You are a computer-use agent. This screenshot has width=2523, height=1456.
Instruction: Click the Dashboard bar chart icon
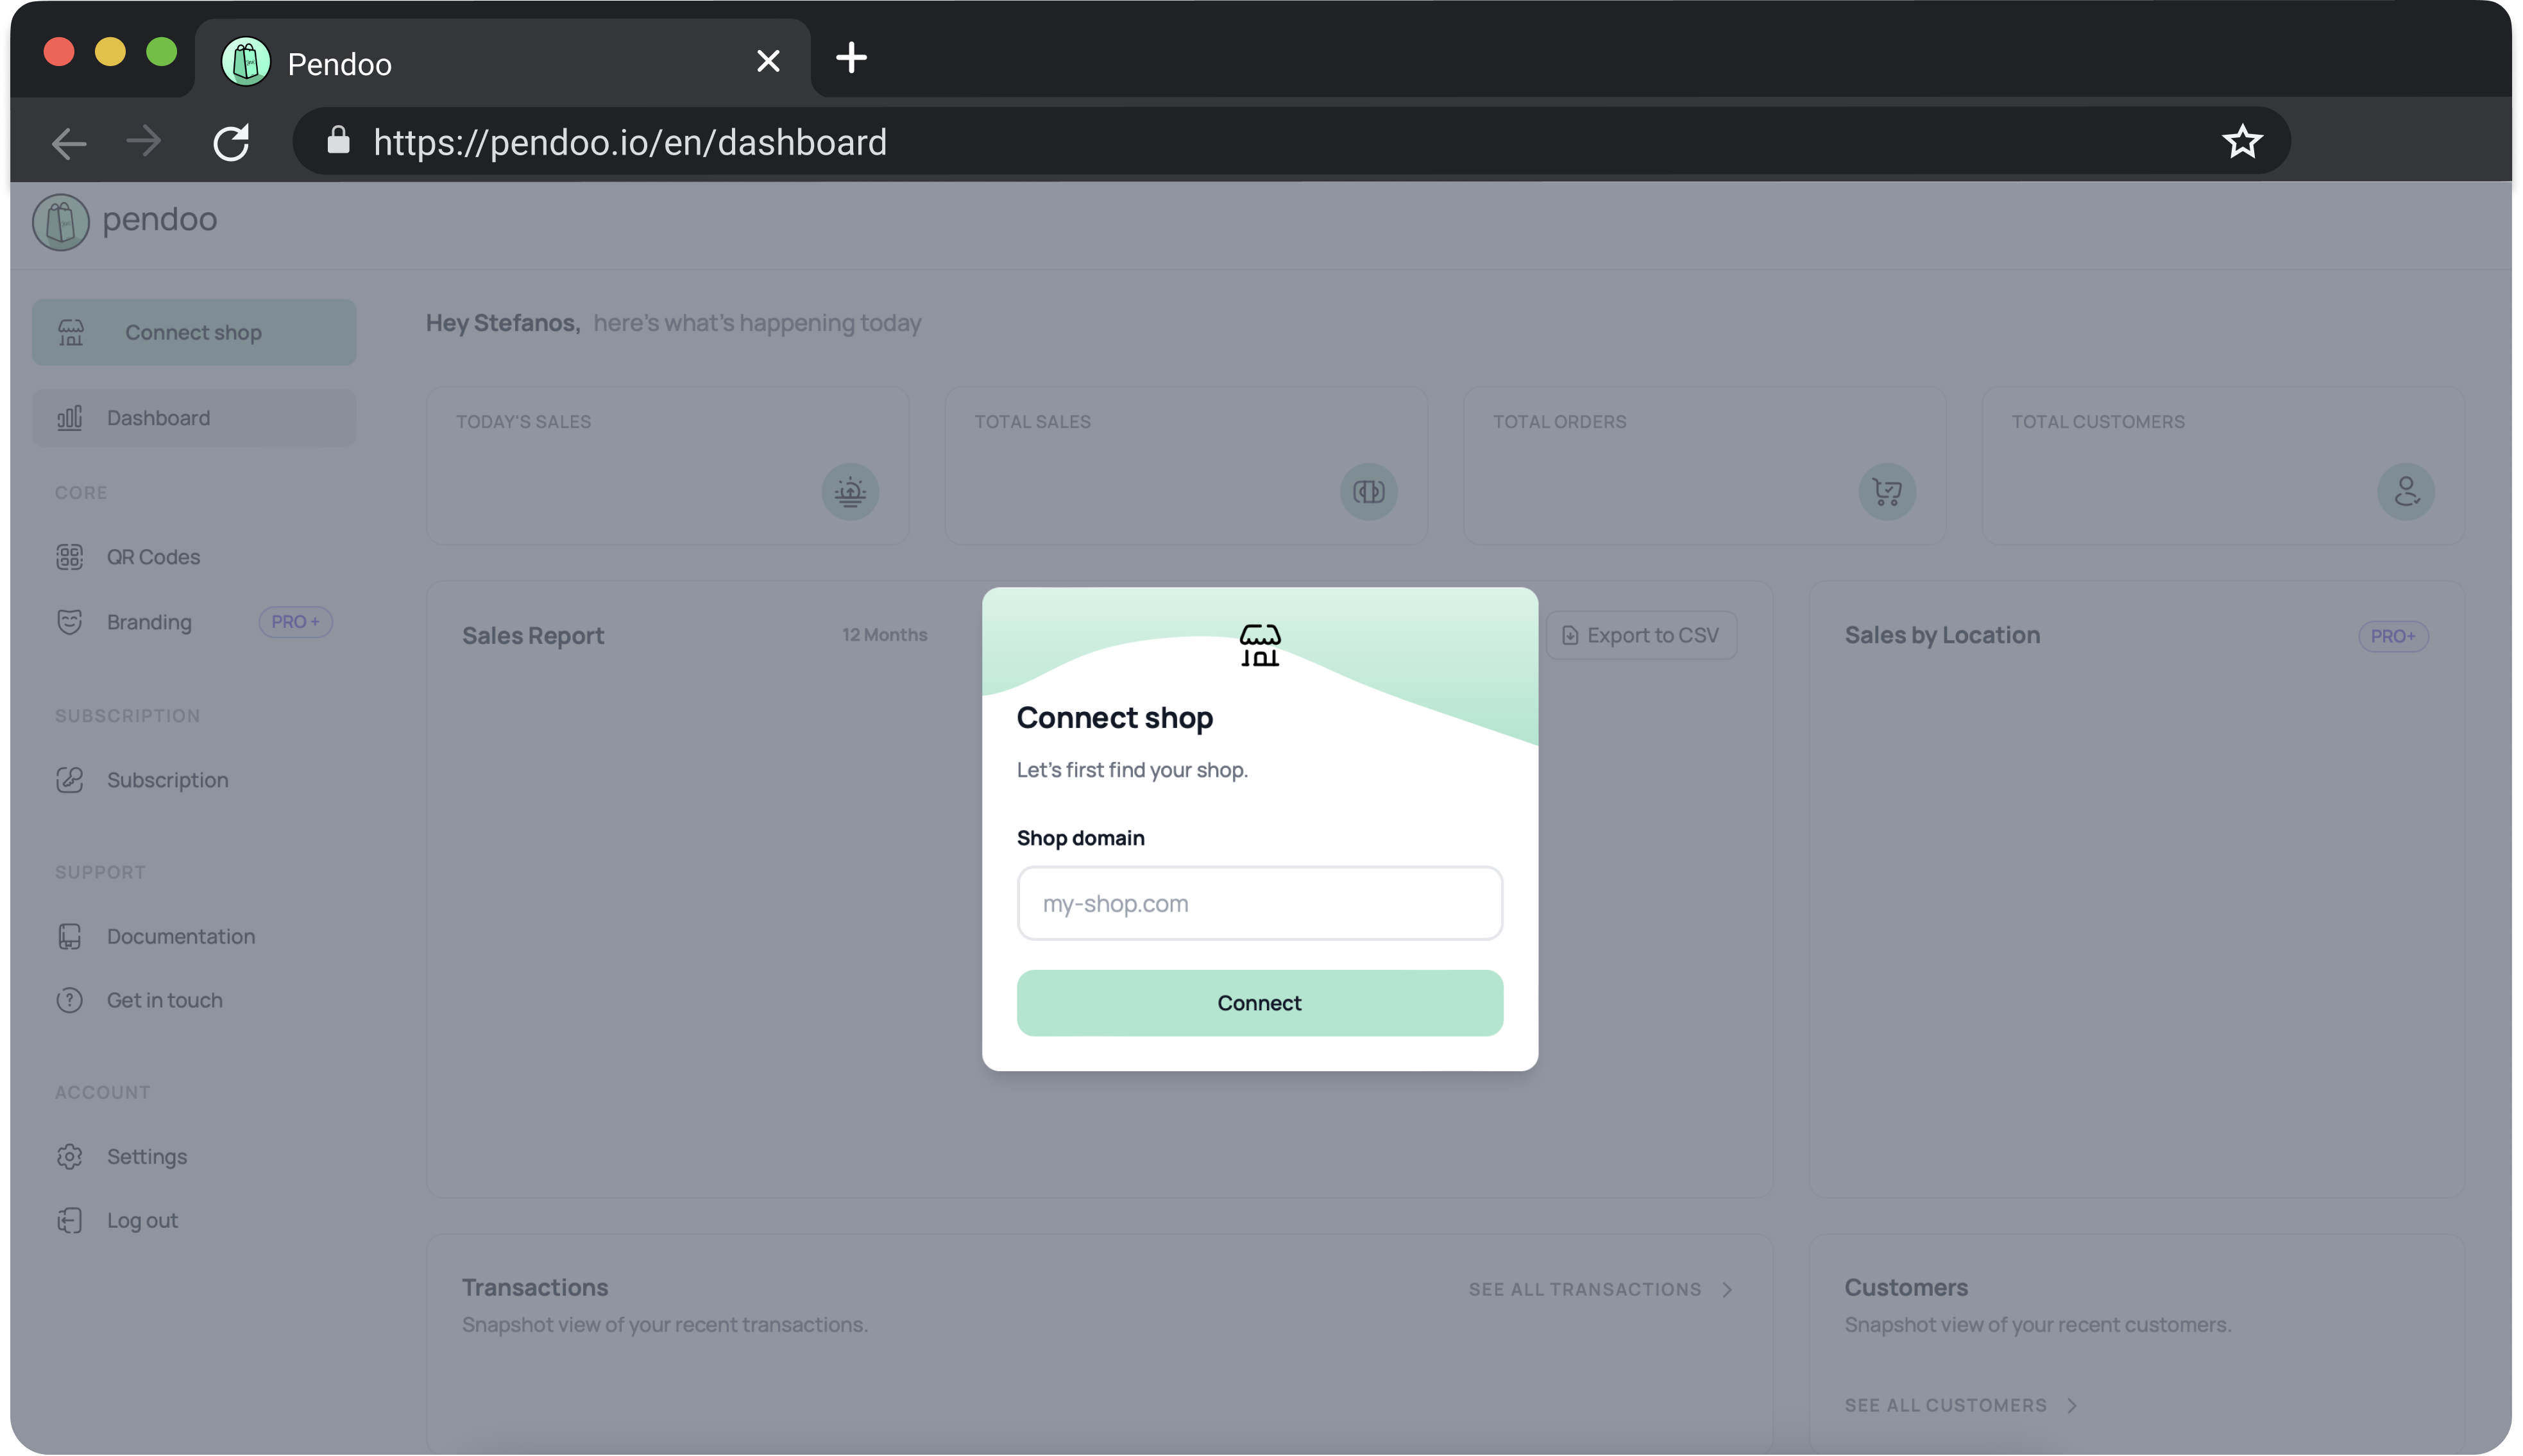70,418
